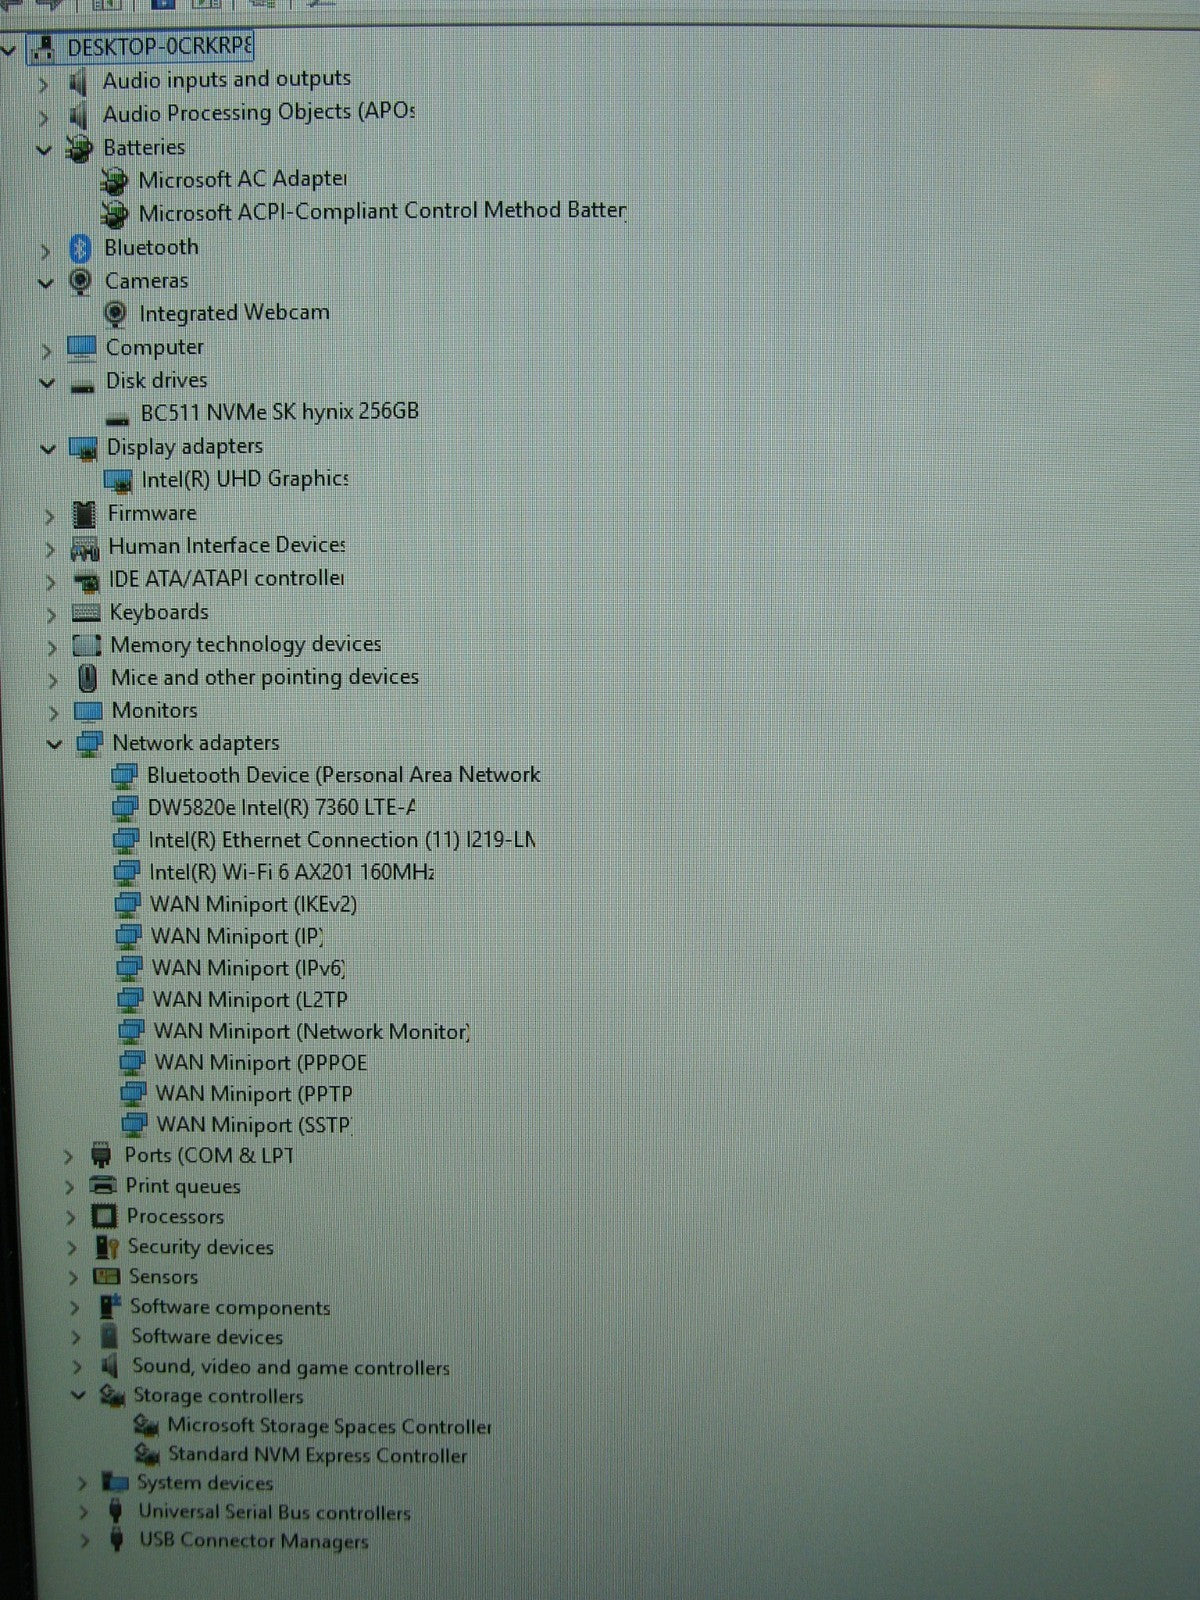Image resolution: width=1200 pixels, height=1600 pixels.
Task: Expand the Monitors category
Action: 53,712
